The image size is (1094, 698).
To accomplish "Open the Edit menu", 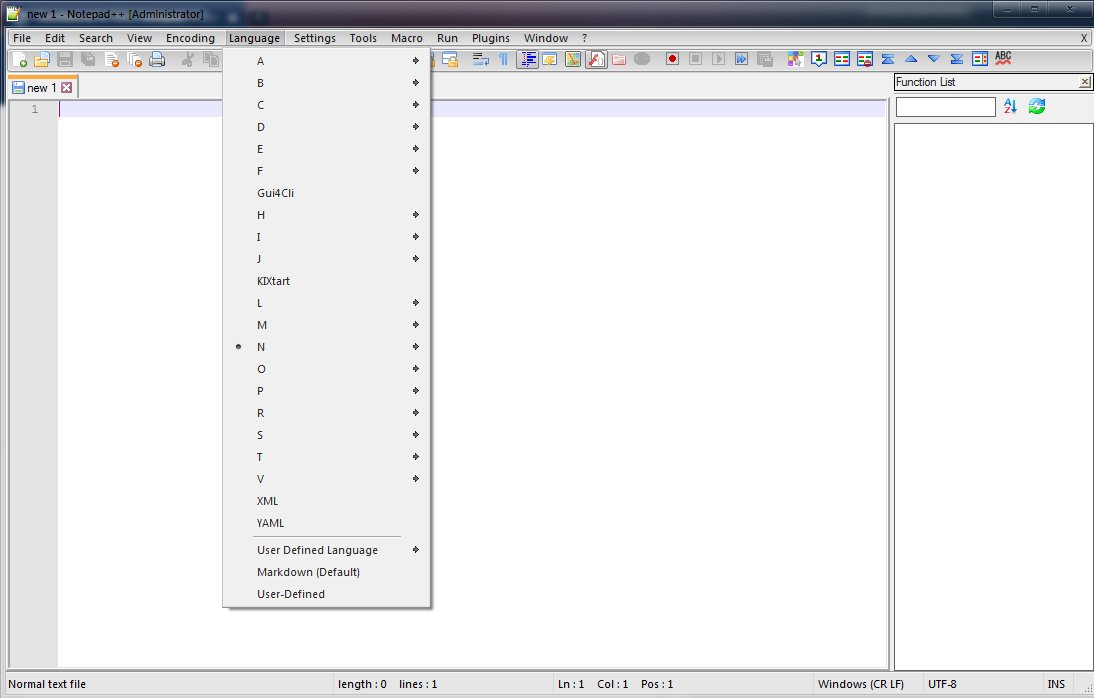I will 54,38.
